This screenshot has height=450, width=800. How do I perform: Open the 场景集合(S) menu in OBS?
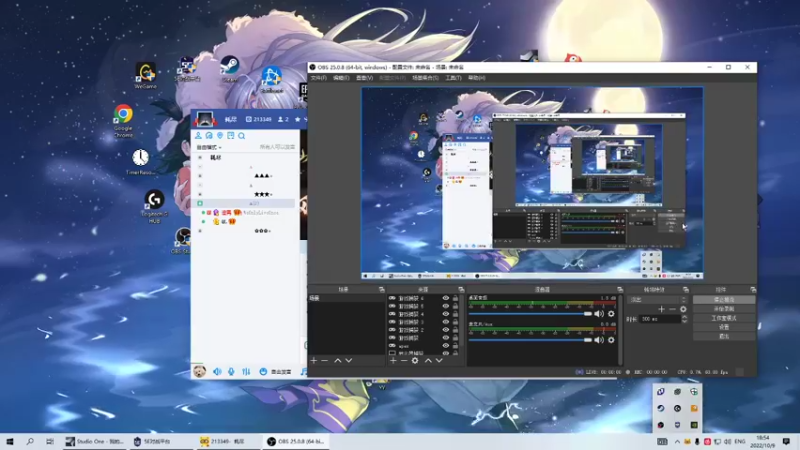coord(425,78)
